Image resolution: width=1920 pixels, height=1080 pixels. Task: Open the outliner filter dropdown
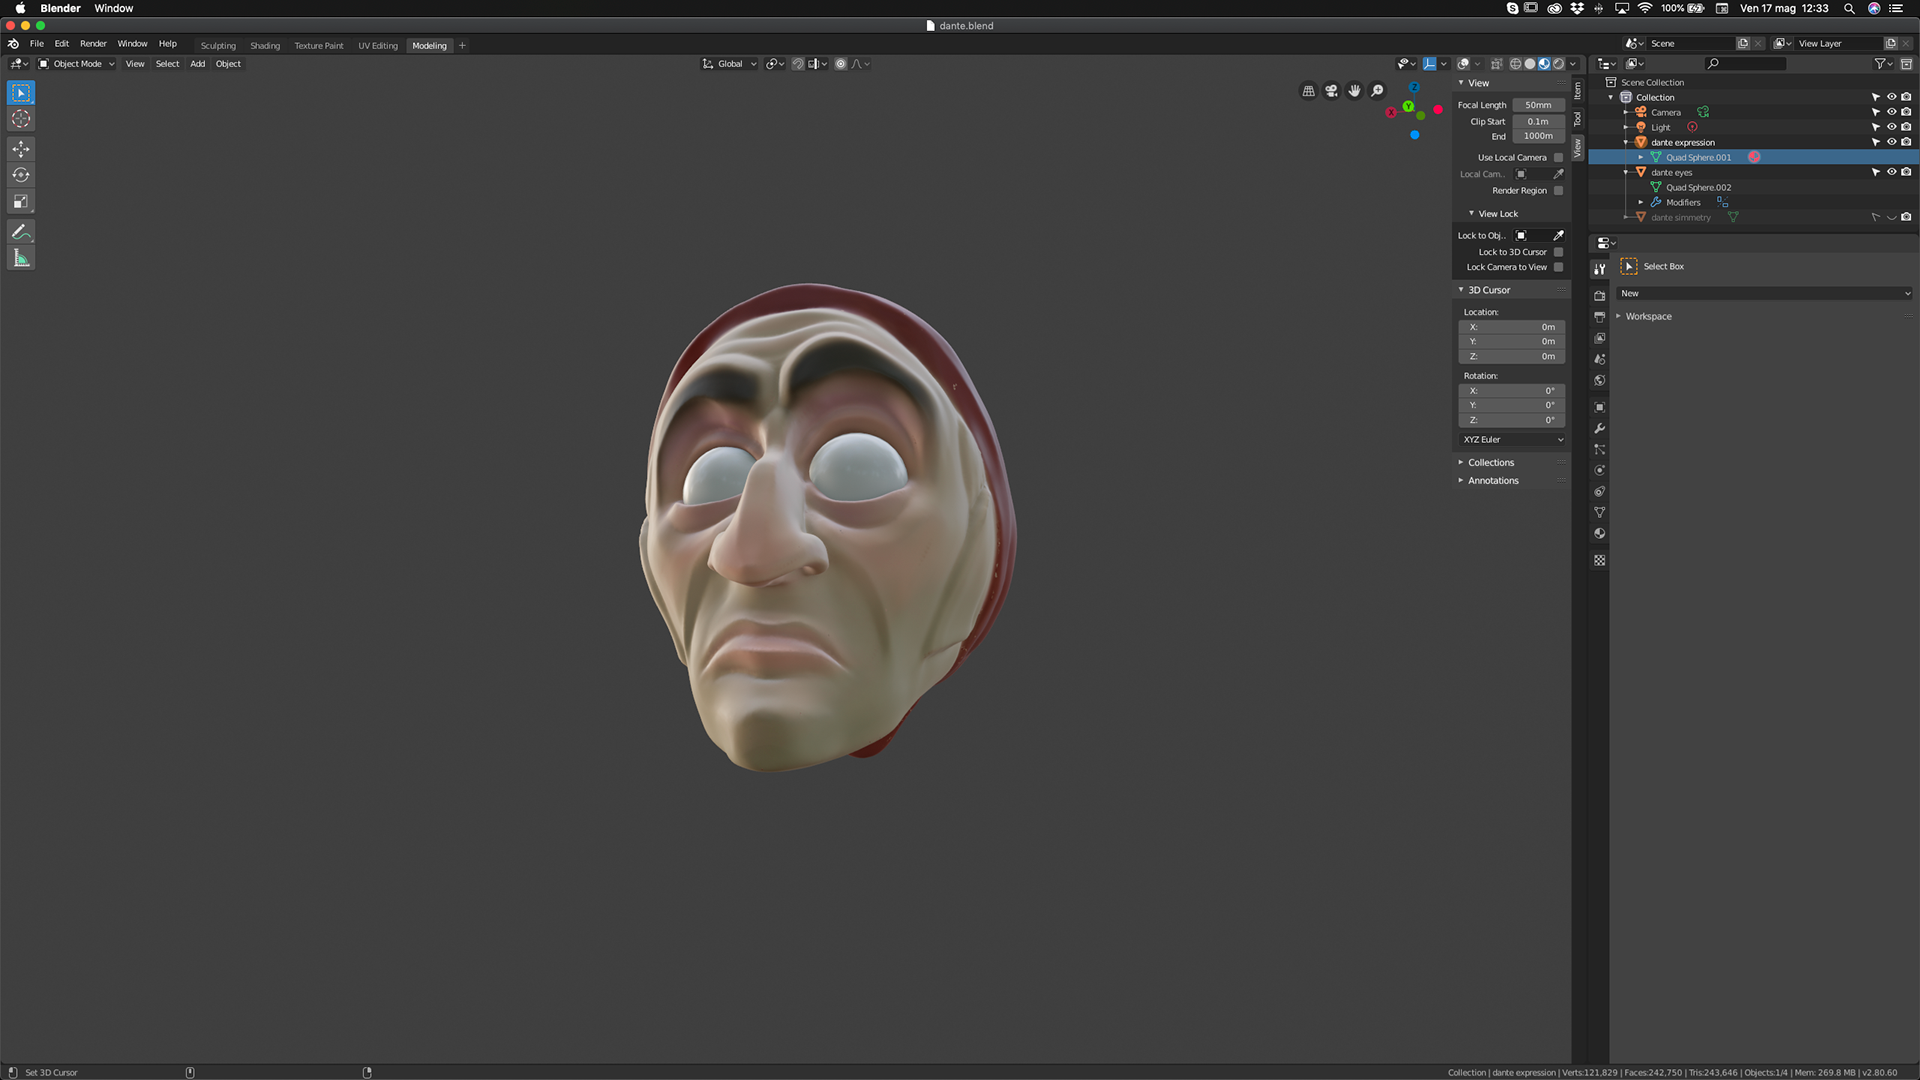coord(1883,64)
